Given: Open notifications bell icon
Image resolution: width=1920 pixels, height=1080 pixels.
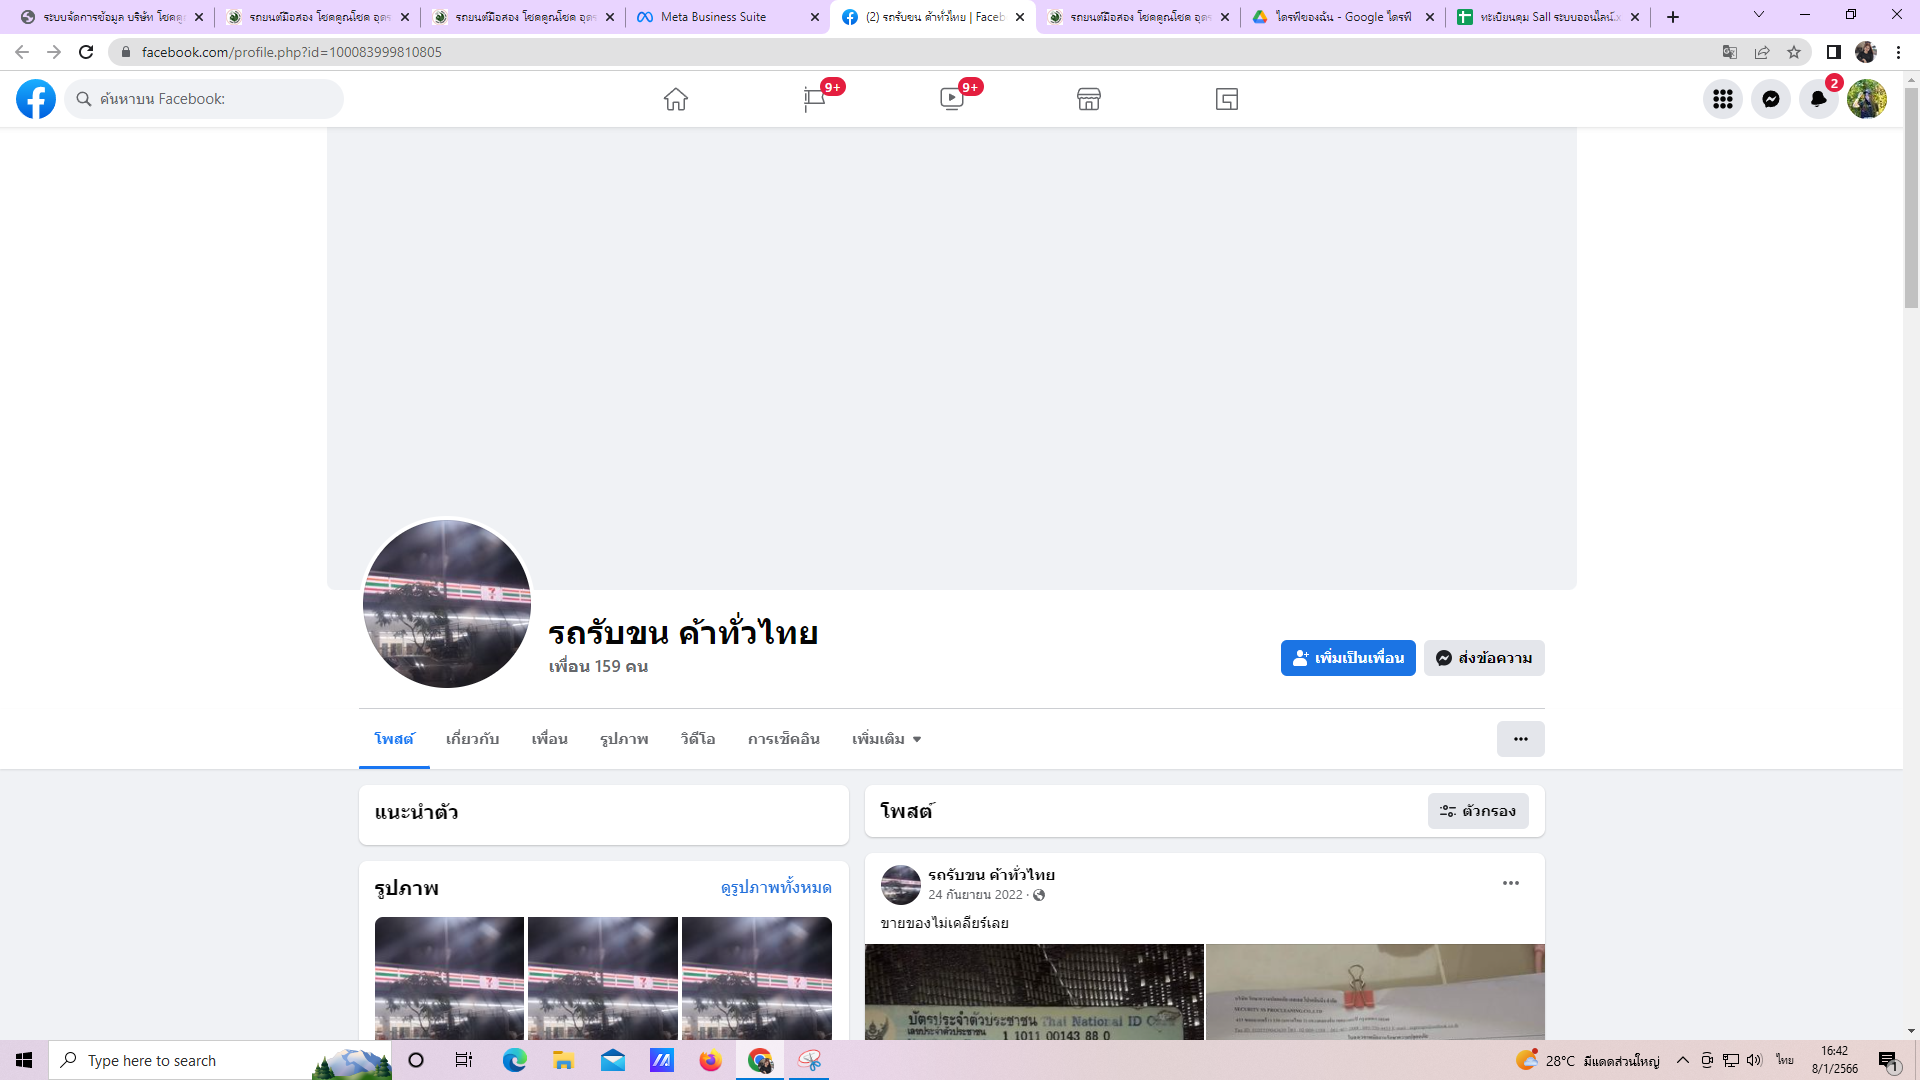Looking at the screenshot, I should point(1818,99).
